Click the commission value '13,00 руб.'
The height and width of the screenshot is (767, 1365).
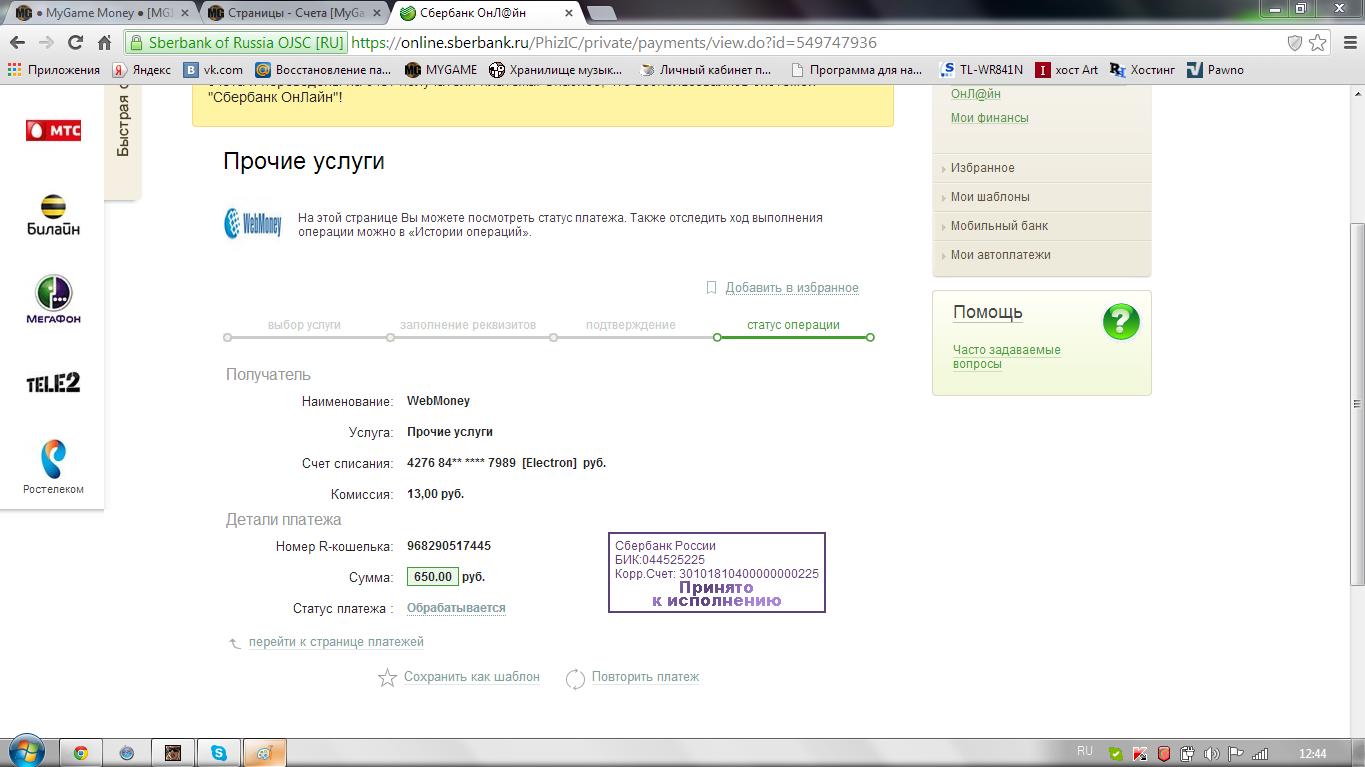pyautogui.click(x=436, y=494)
